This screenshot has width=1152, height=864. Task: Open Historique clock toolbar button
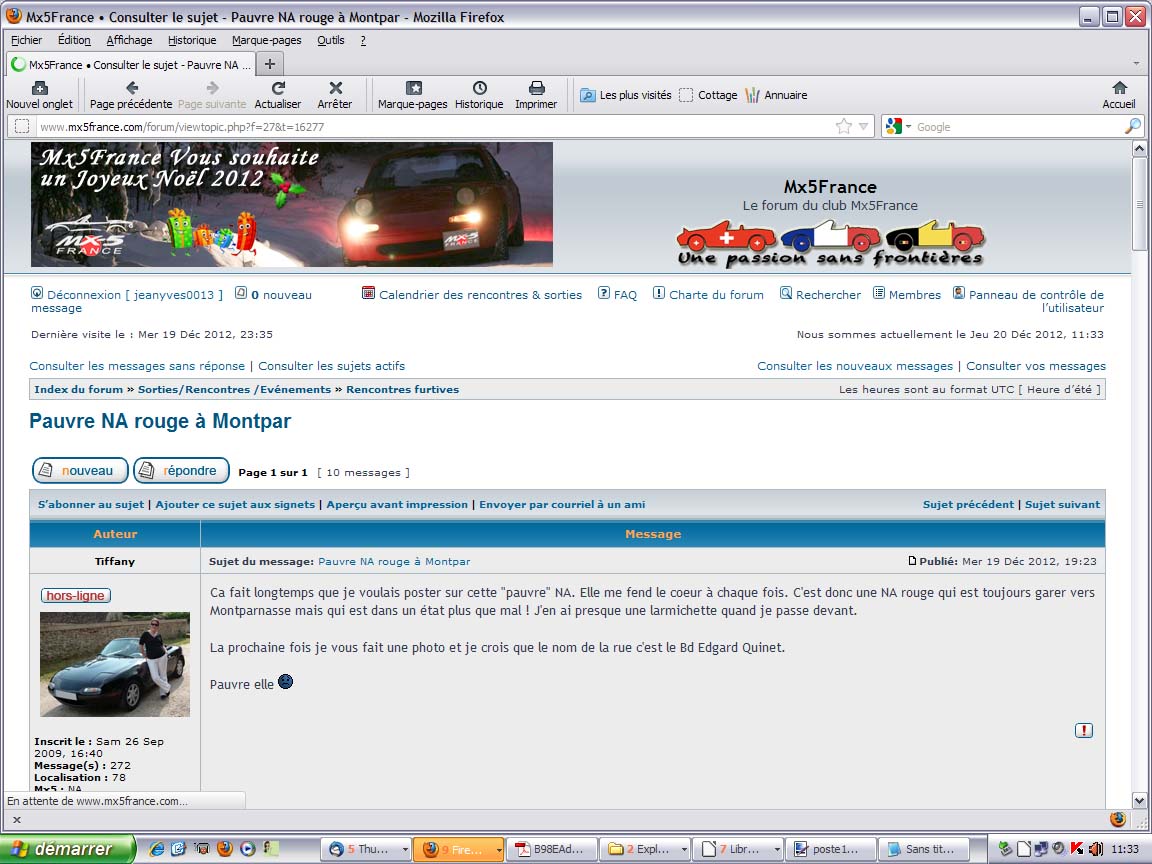tap(479, 96)
